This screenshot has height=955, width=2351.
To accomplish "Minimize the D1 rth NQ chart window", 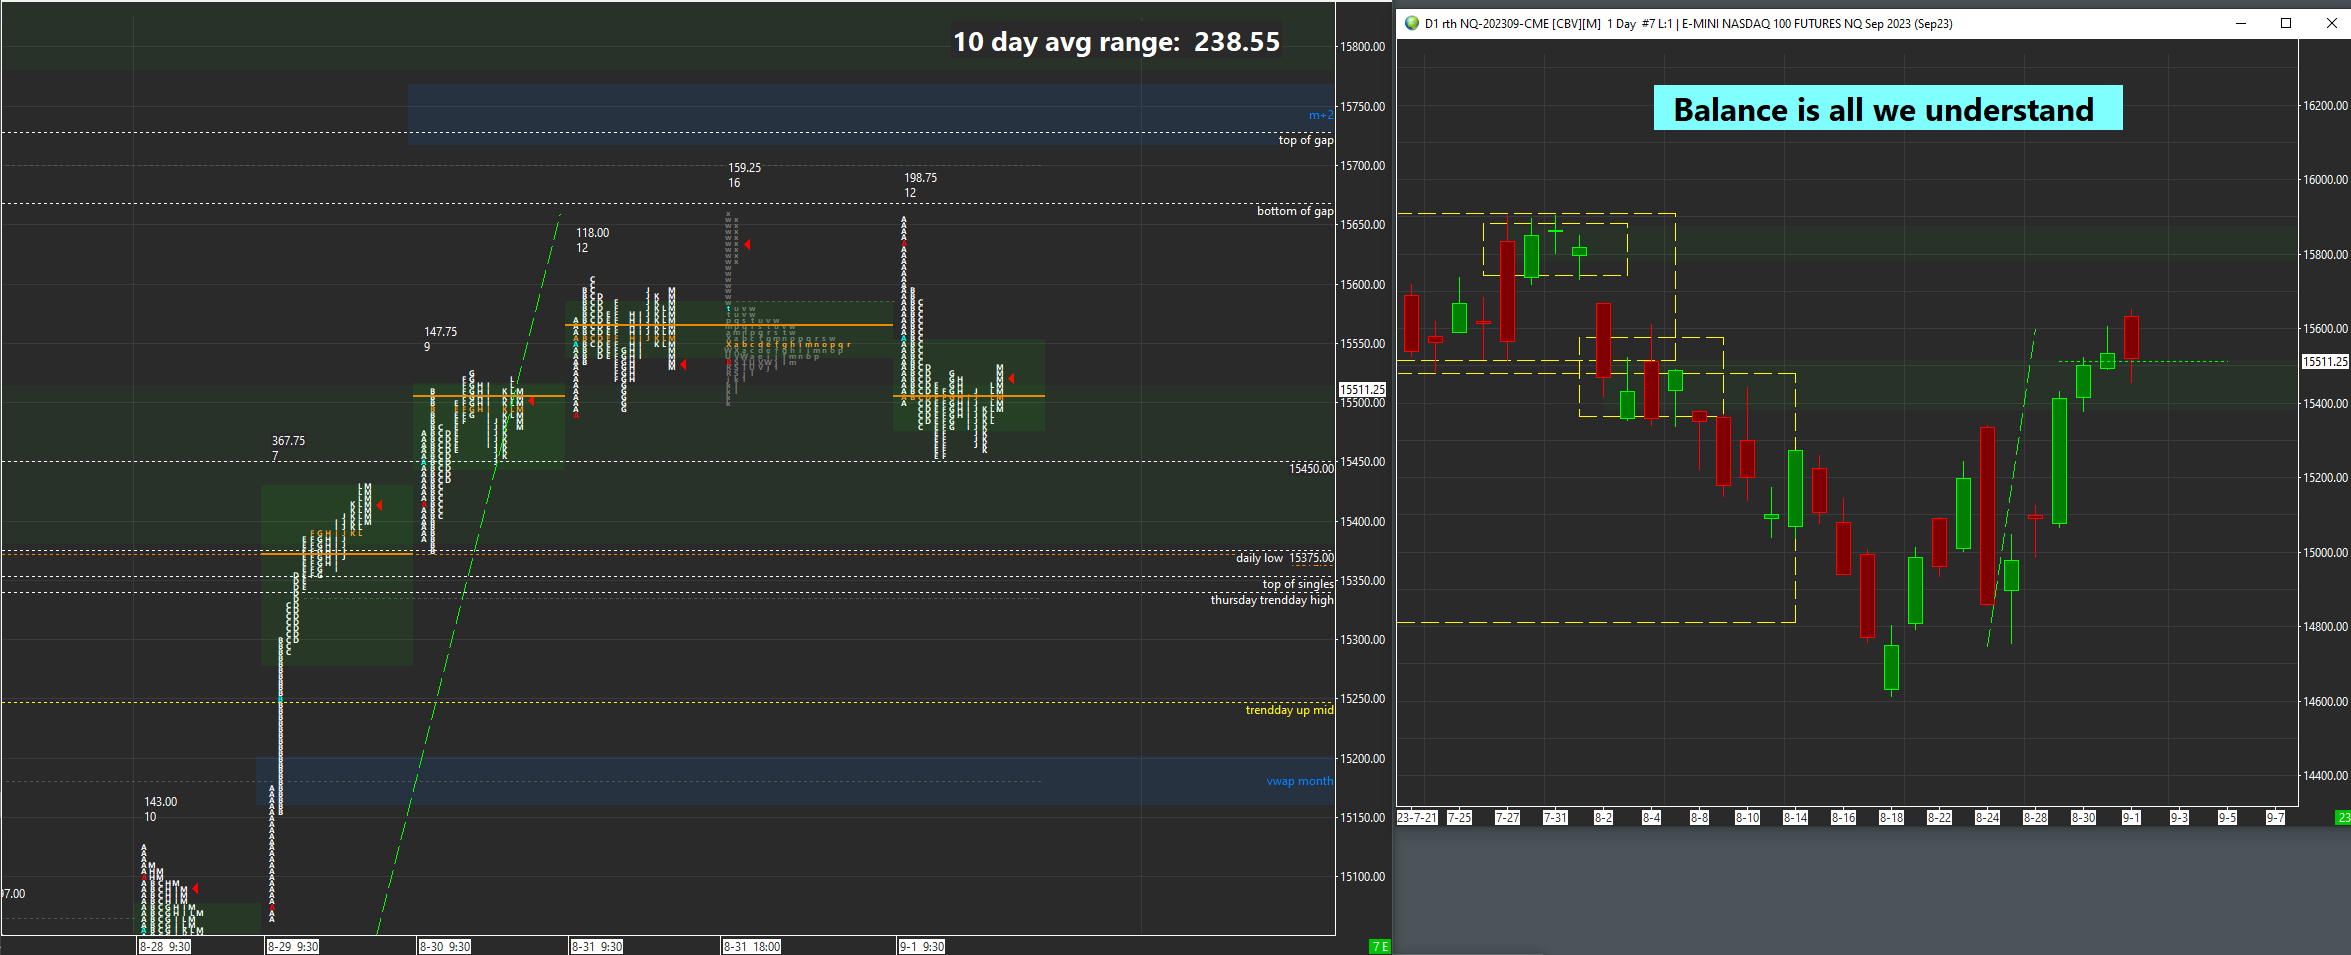I will coord(2241,23).
